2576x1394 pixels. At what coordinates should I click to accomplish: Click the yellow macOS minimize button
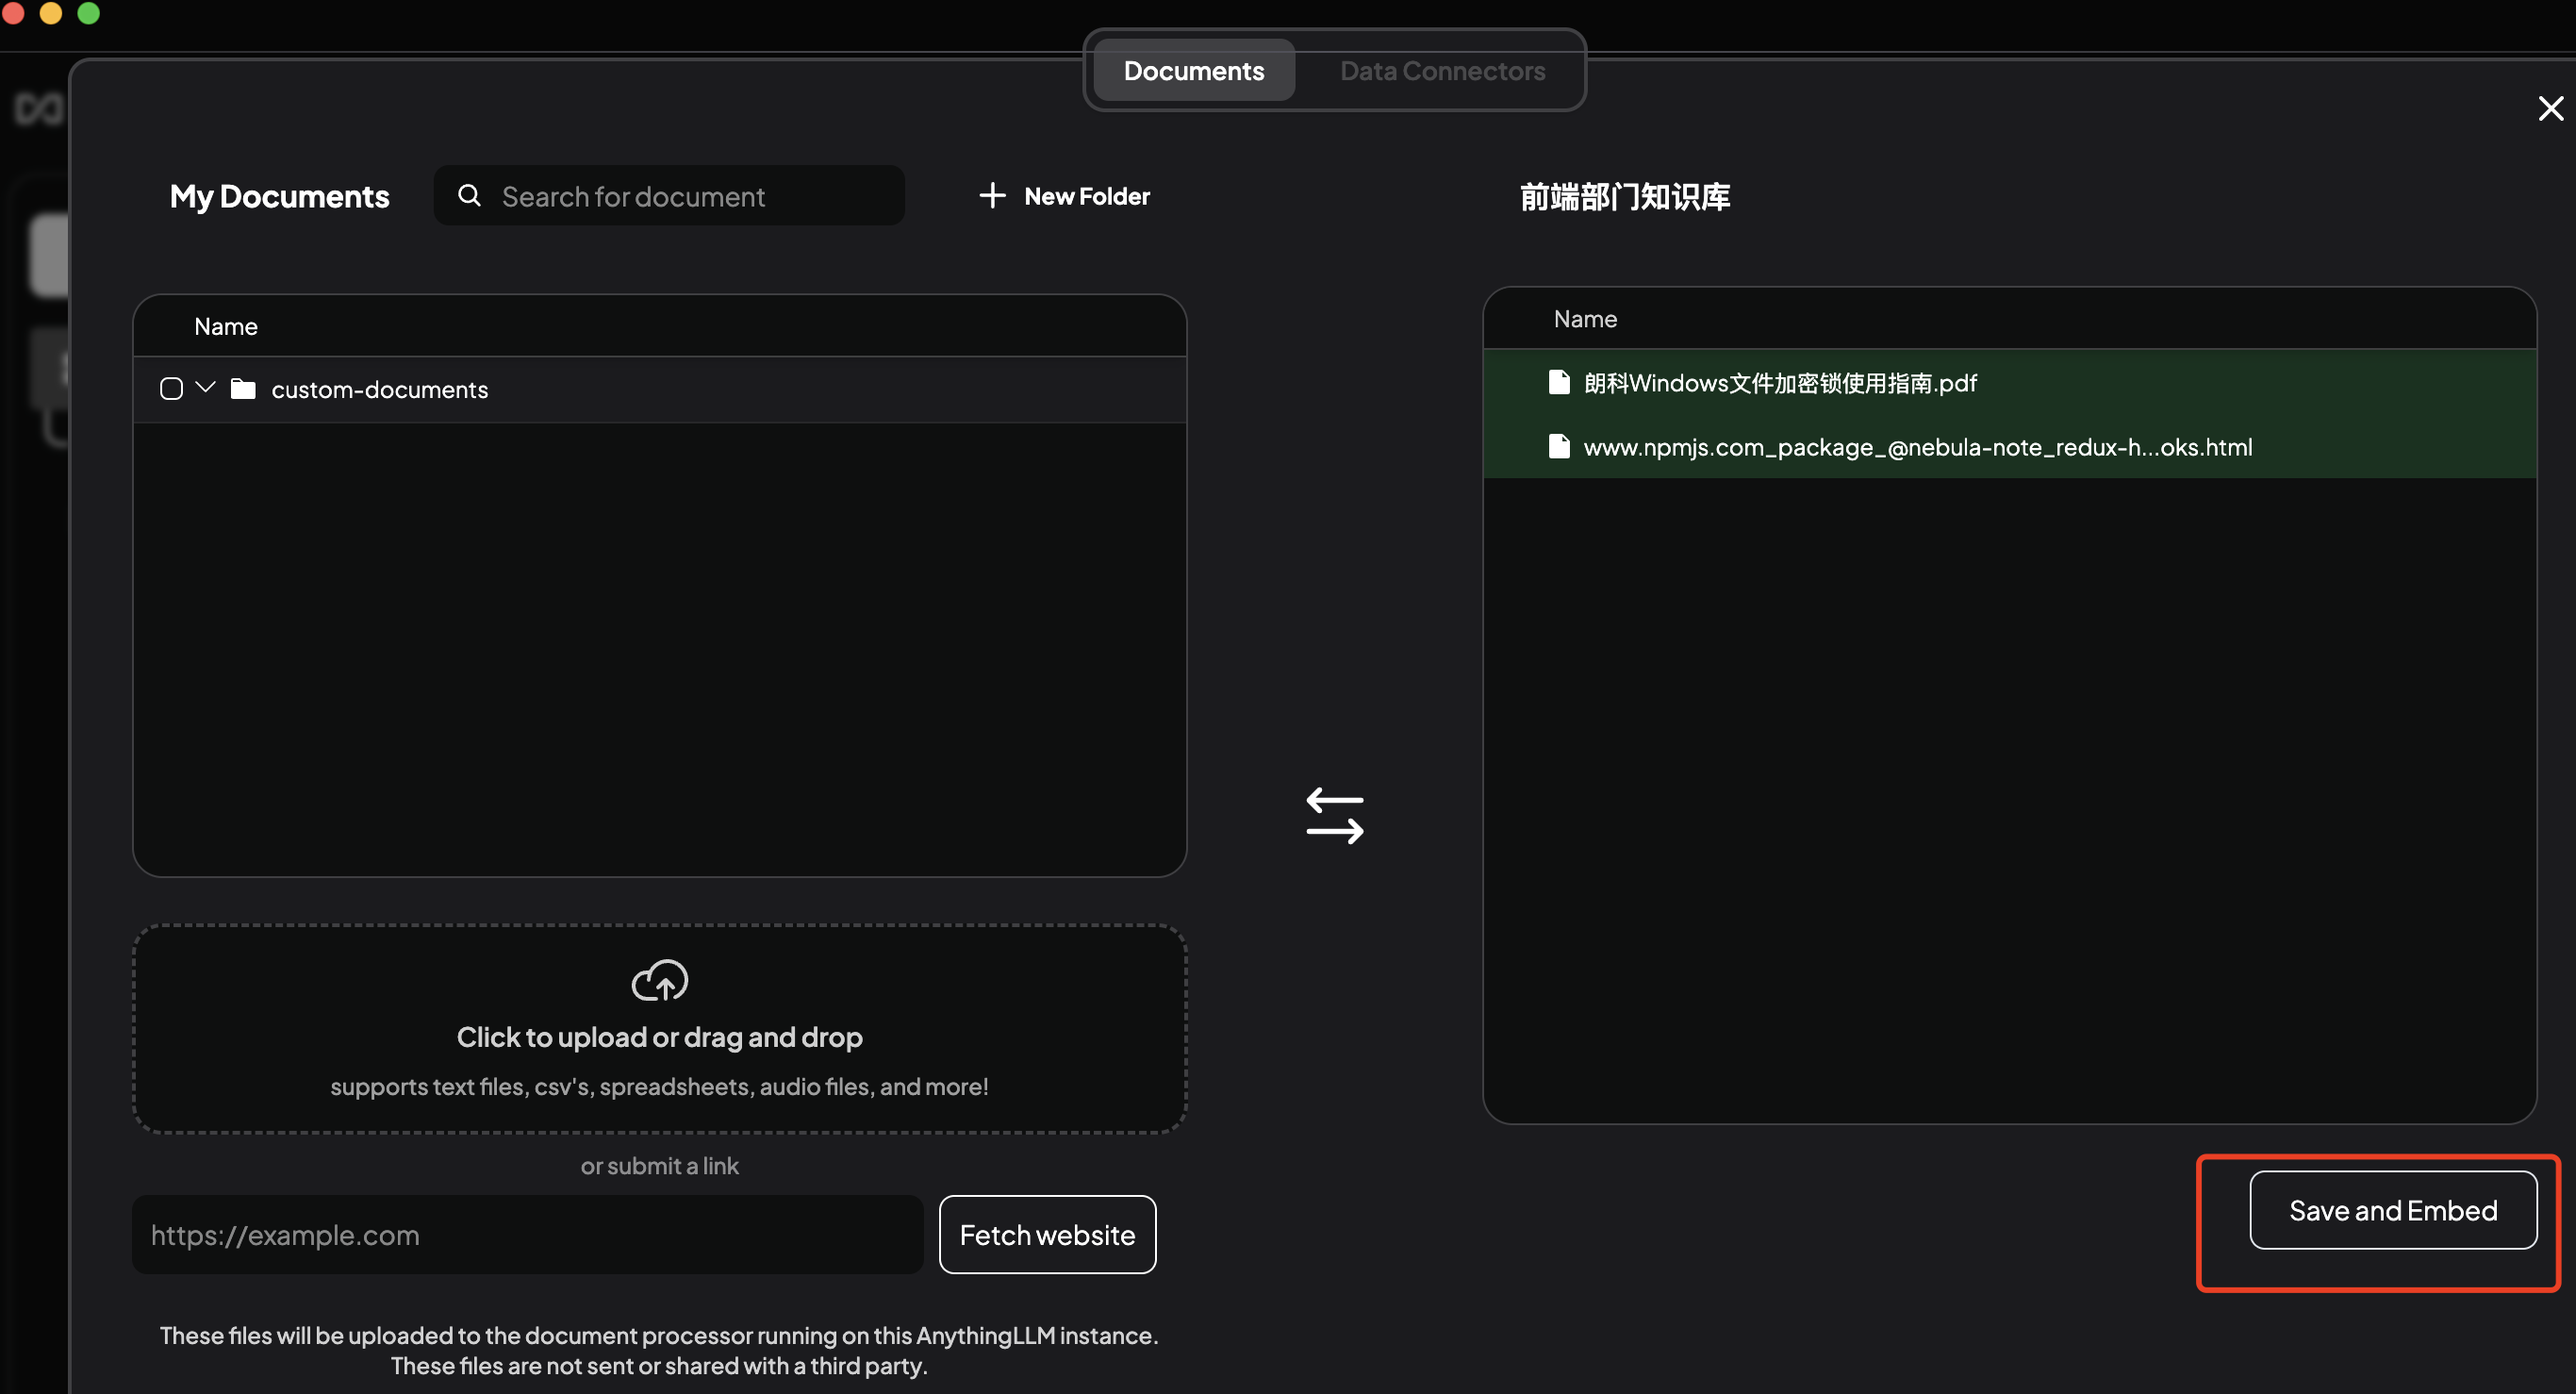tap(51, 12)
